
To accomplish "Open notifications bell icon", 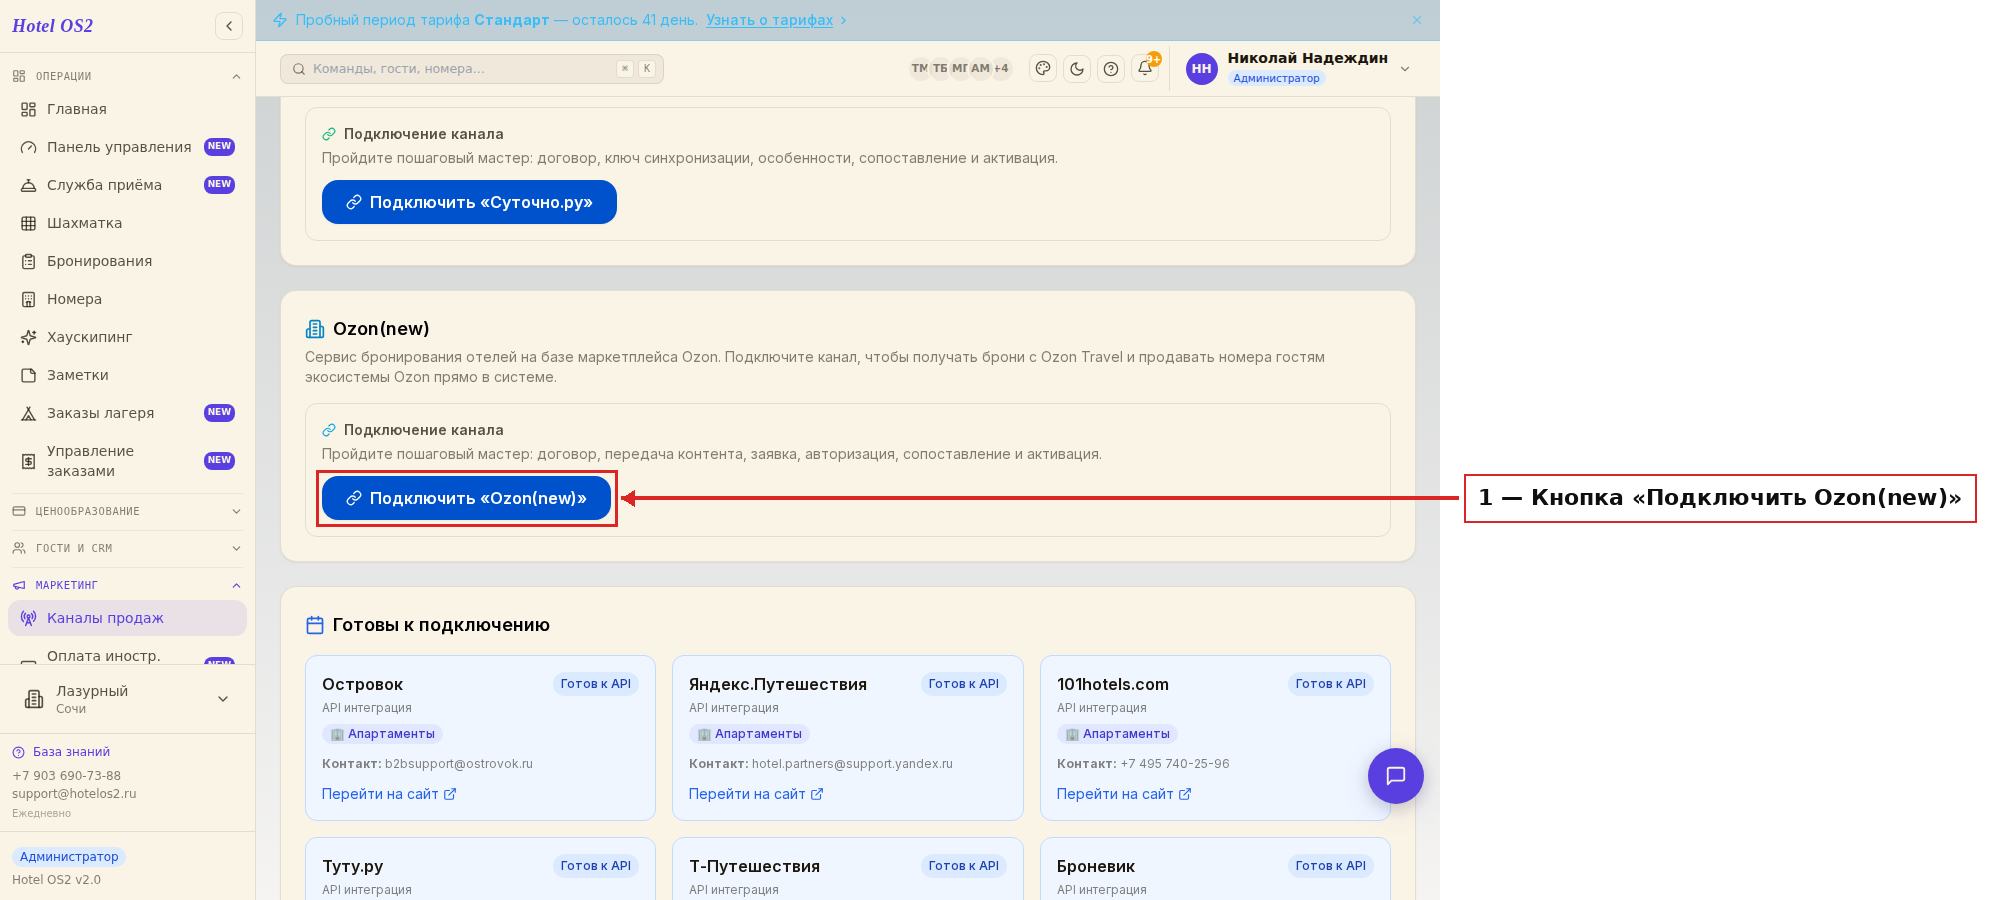I will click(1145, 68).
